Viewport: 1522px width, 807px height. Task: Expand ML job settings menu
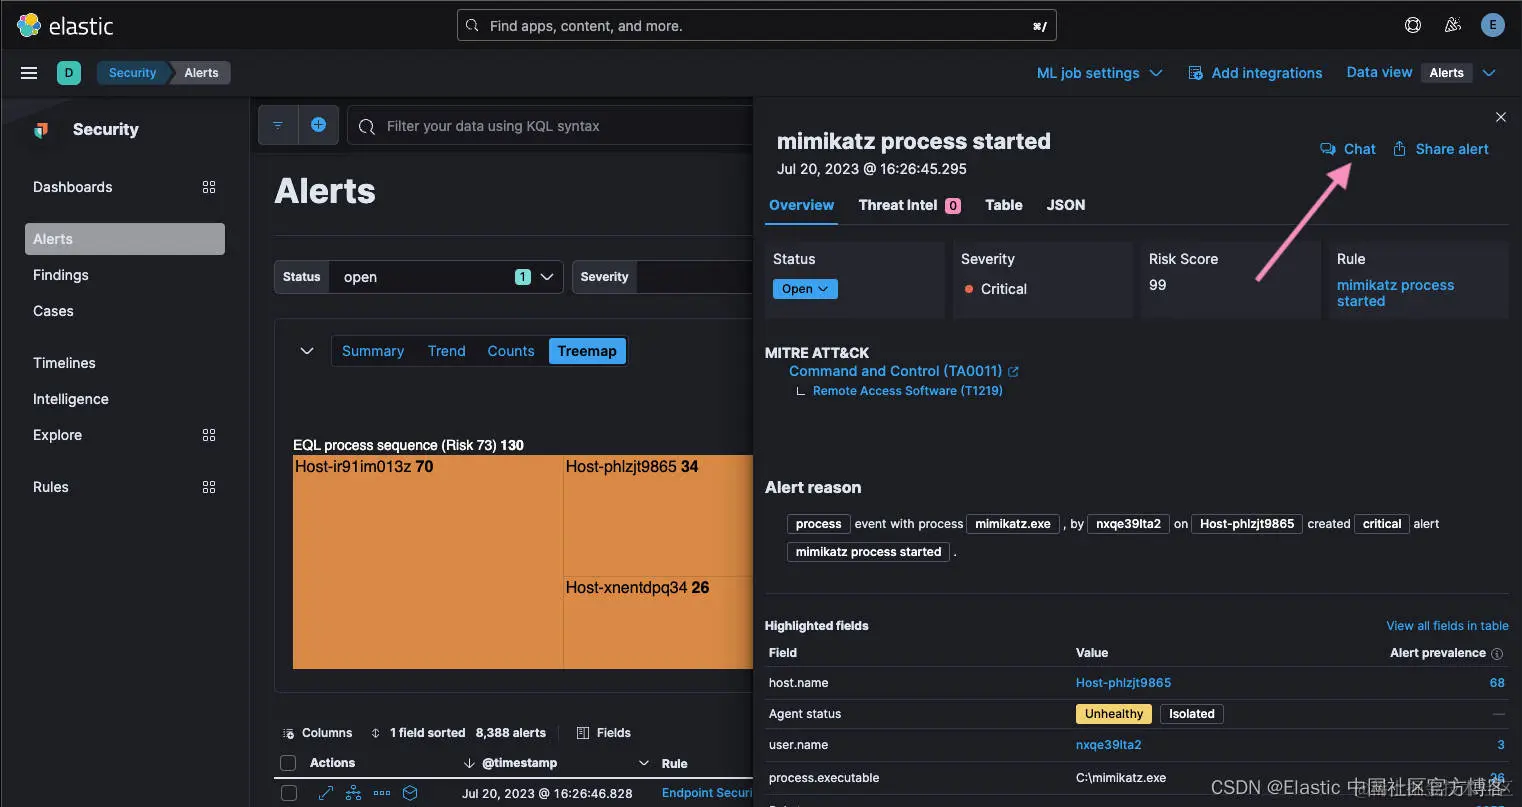click(x=1099, y=73)
